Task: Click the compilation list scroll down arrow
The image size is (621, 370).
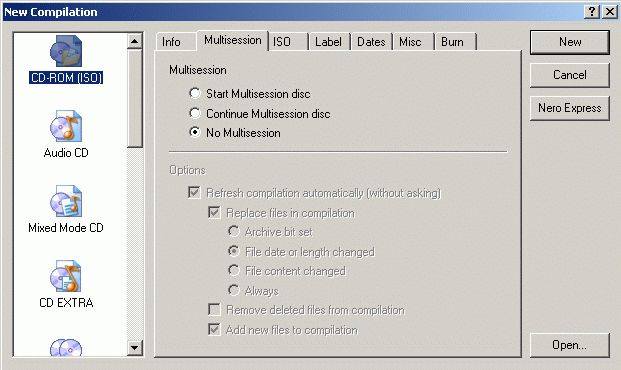Action: point(135,348)
